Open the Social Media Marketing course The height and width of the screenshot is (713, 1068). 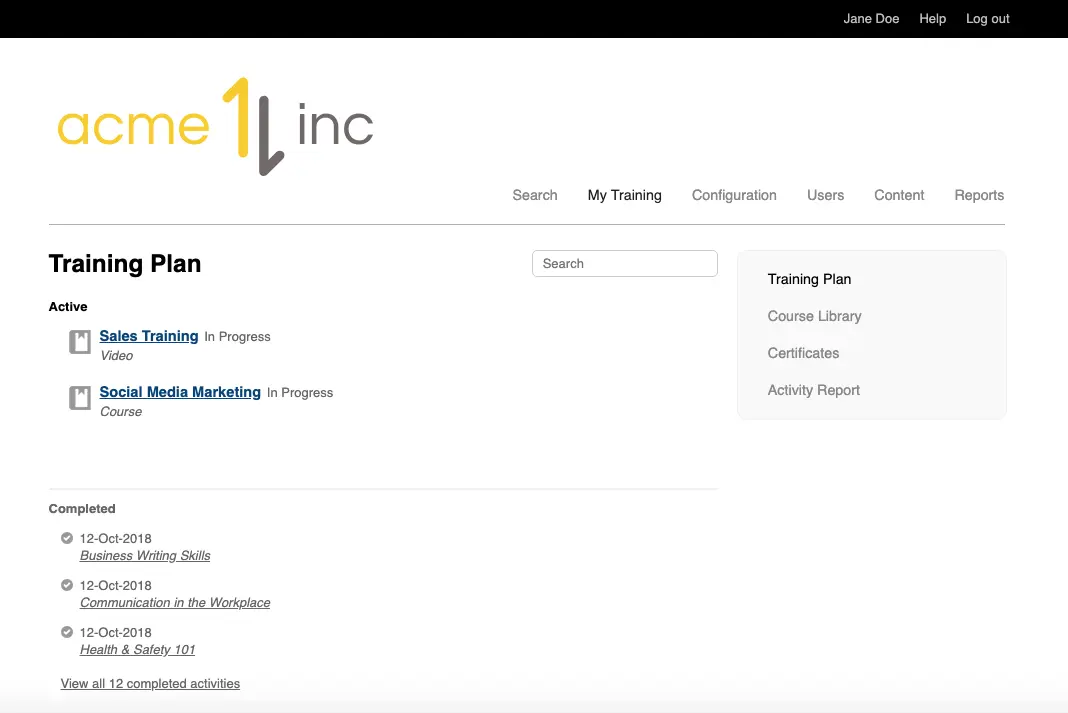[x=180, y=392]
